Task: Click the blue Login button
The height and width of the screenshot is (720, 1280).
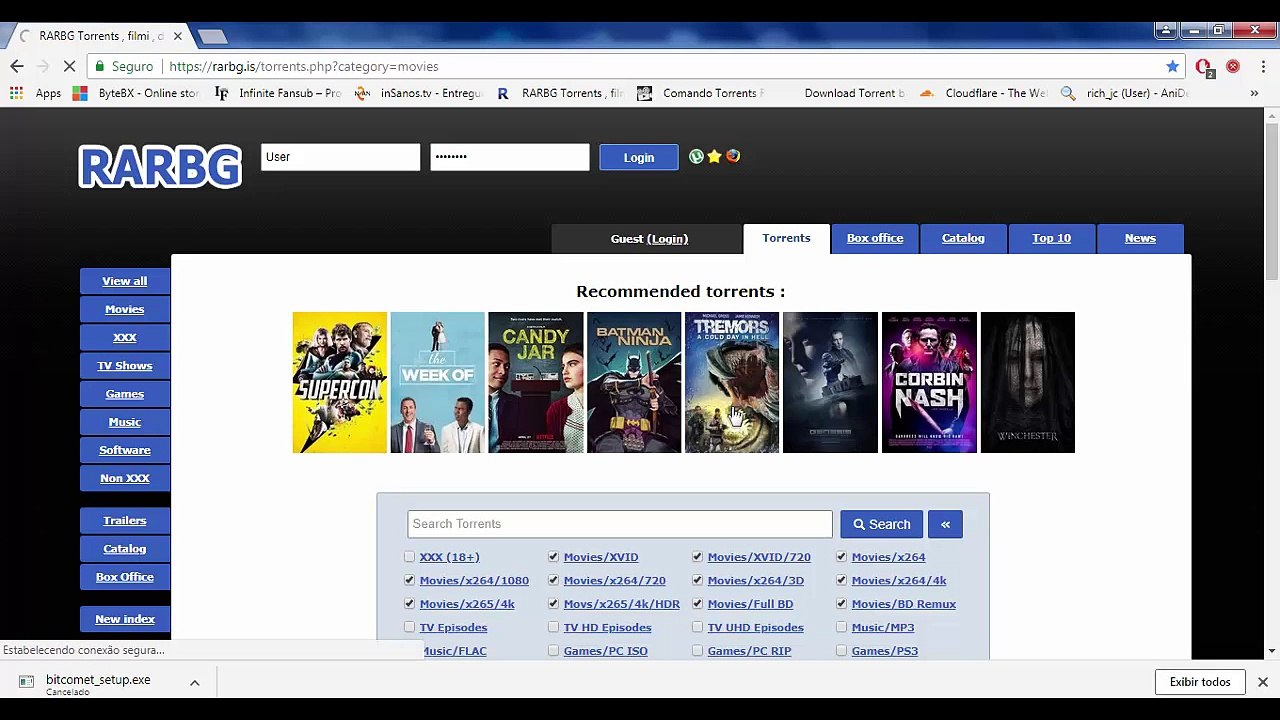Action: (639, 157)
